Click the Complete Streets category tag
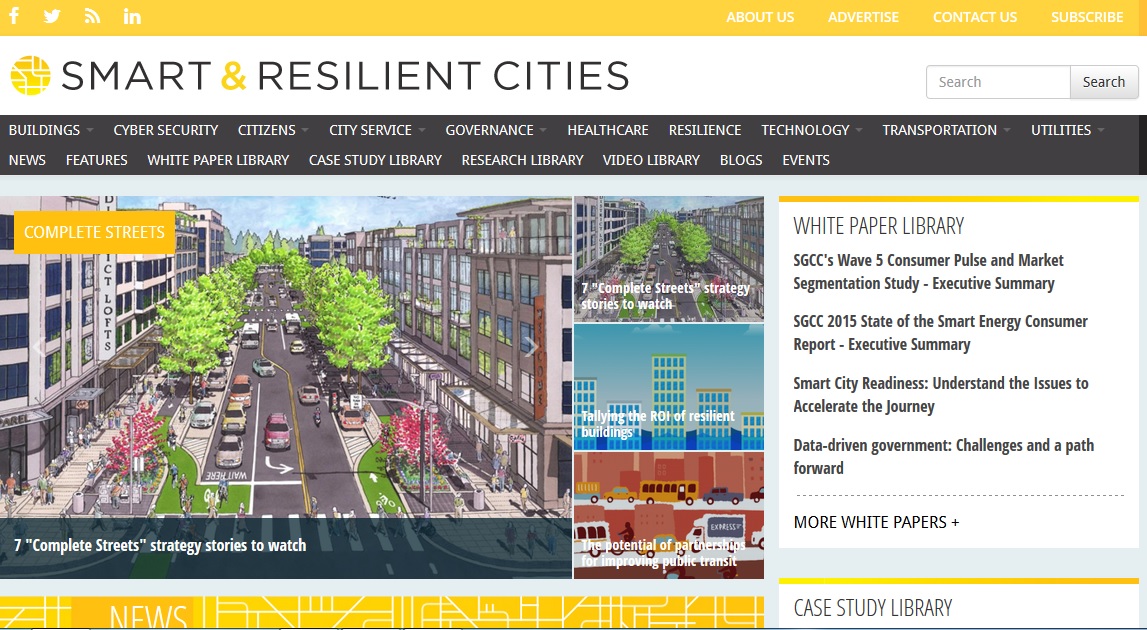Viewport: 1147px width, 630px height. [x=94, y=233]
